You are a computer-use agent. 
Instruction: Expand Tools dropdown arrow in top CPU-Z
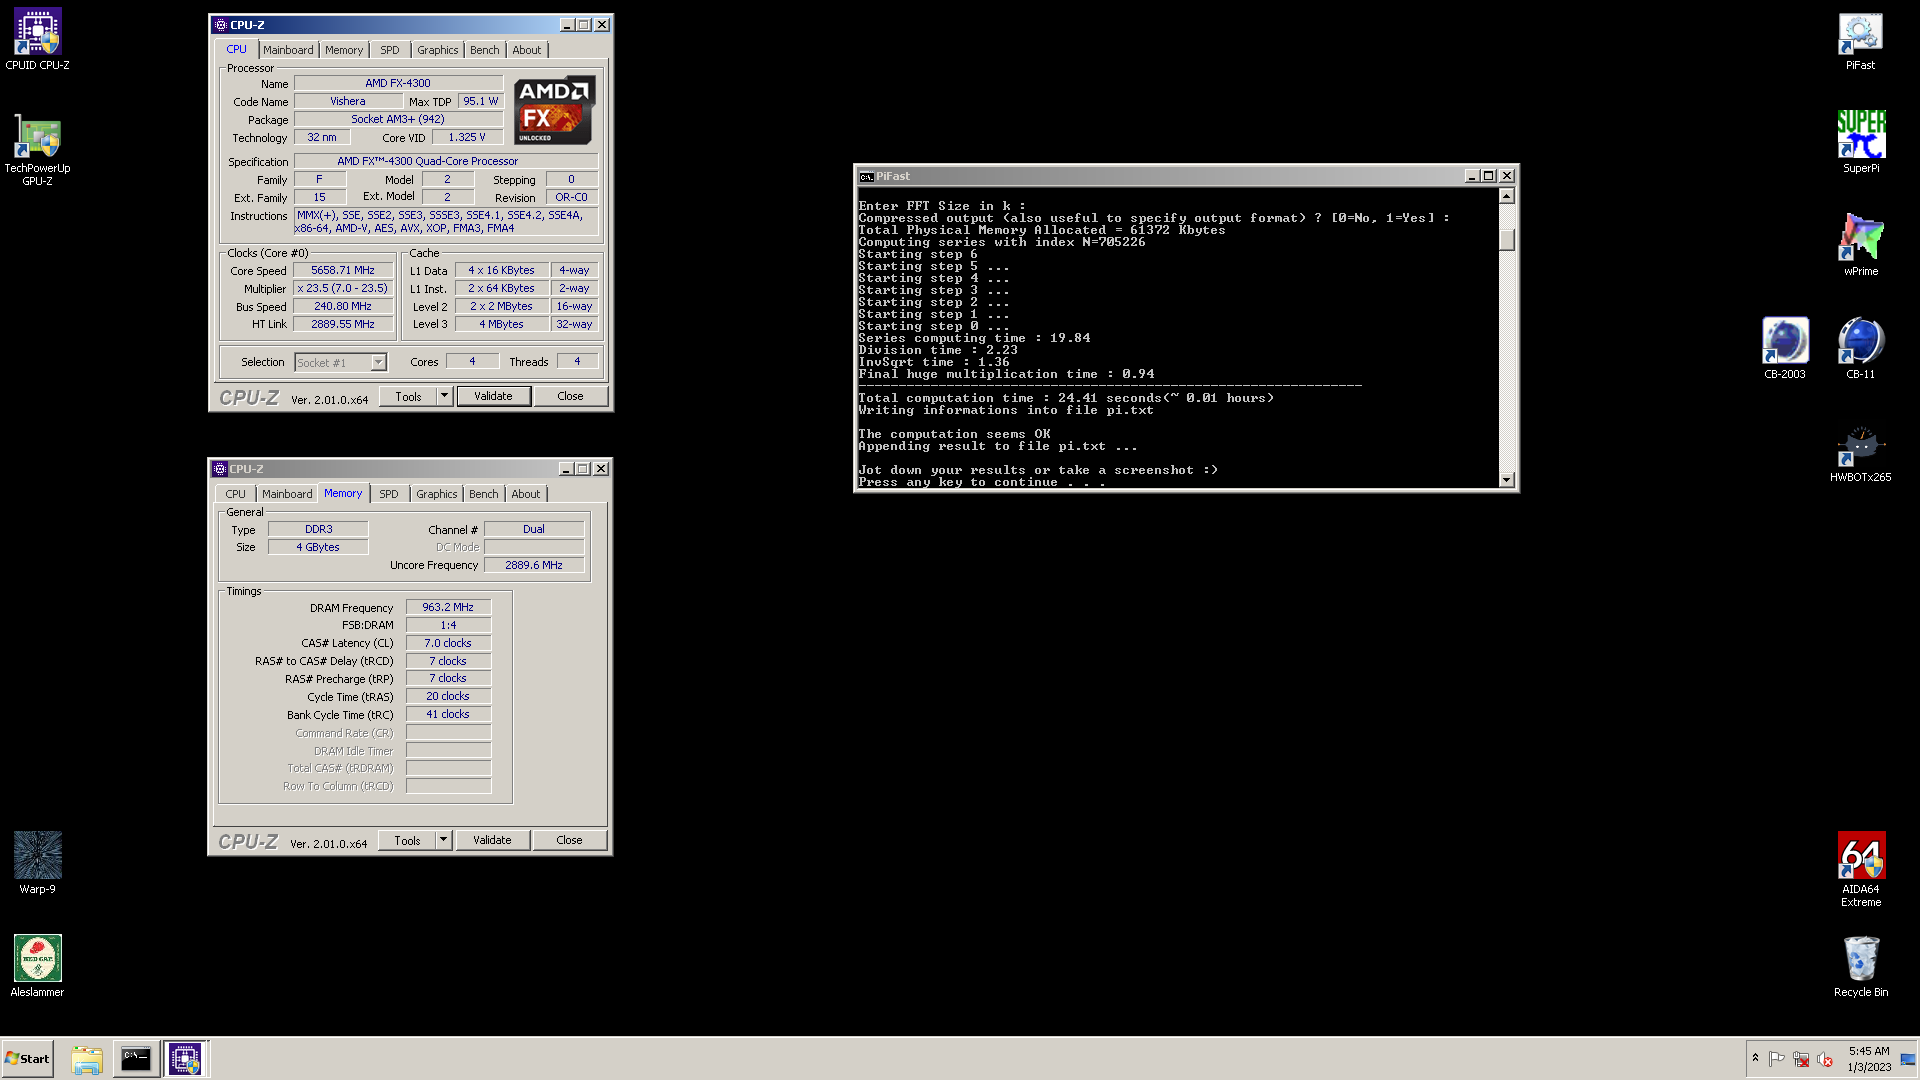(444, 396)
